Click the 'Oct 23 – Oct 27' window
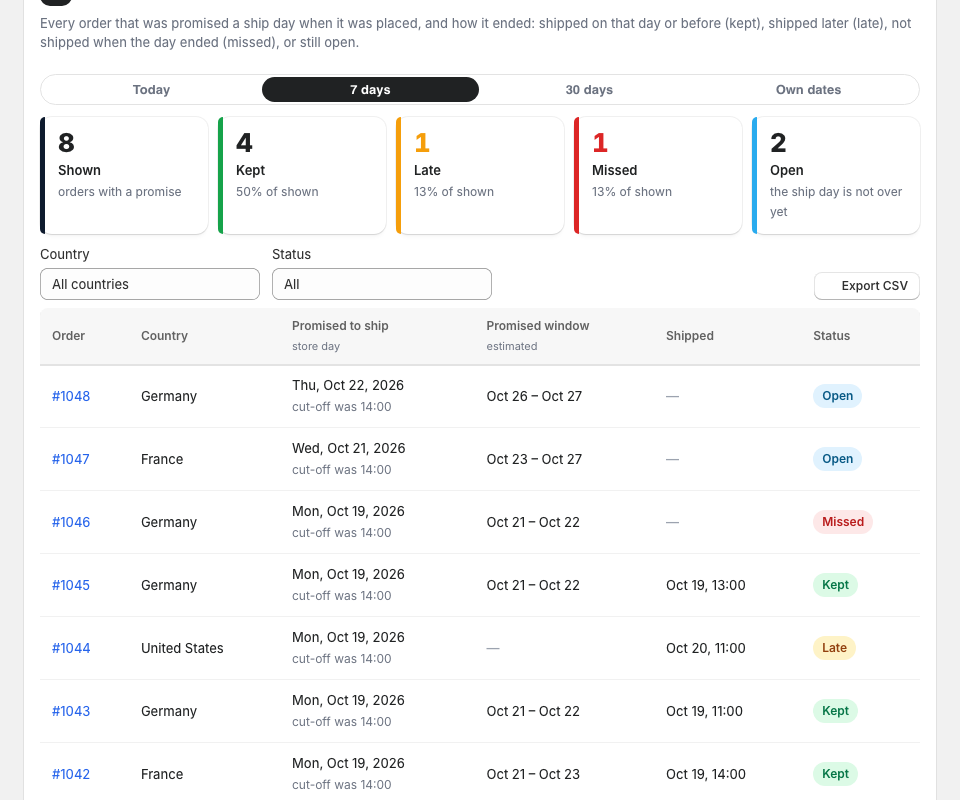The image size is (960, 800). [x=534, y=460]
